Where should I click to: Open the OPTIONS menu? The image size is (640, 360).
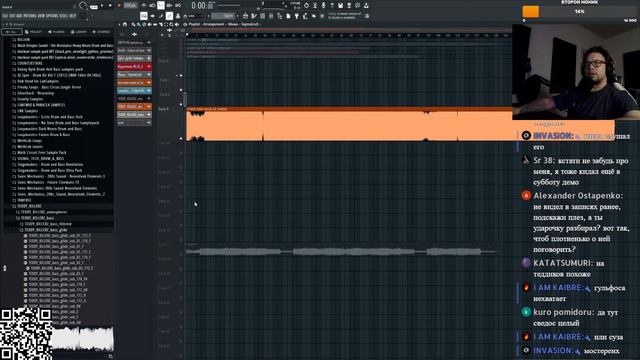pos(53,16)
